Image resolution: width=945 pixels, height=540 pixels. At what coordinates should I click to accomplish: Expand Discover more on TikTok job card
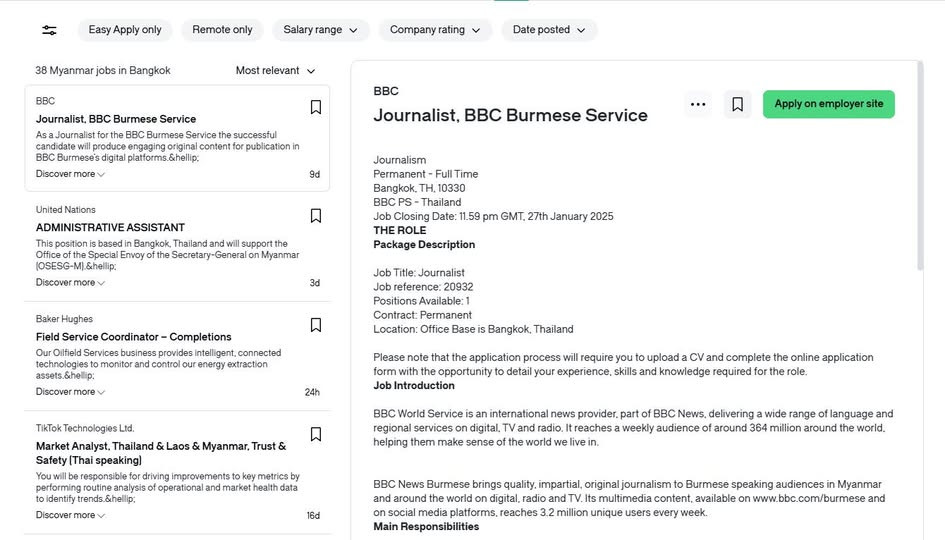pos(70,515)
